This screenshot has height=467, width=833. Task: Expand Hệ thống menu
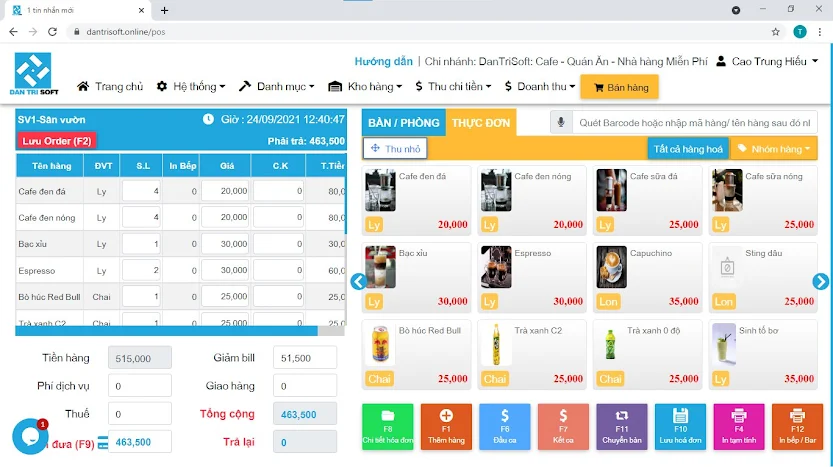pyautogui.click(x=191, y=86)
